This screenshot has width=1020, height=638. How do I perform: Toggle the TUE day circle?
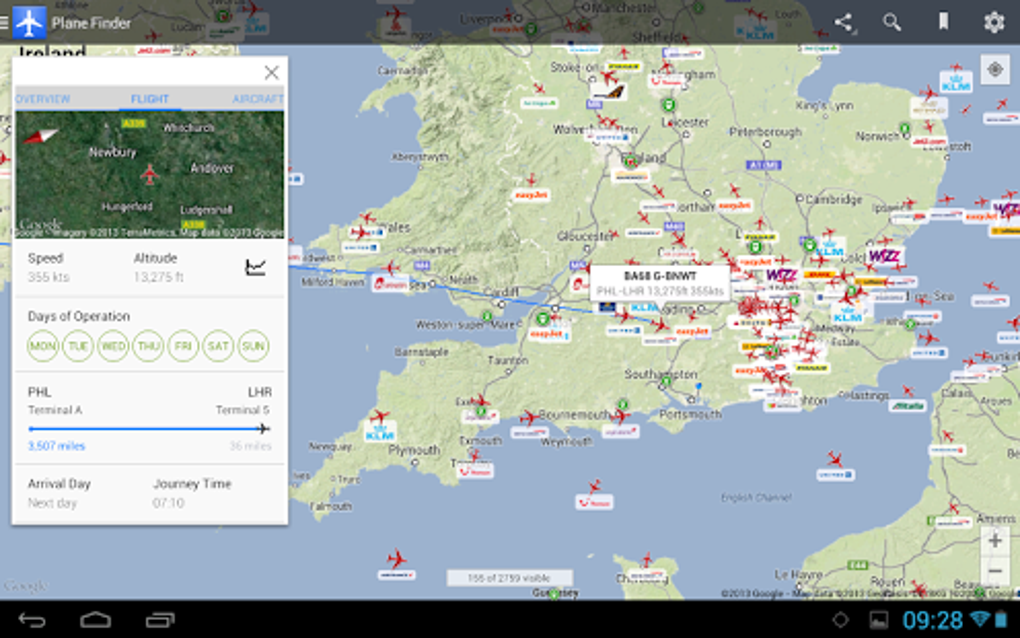(x=78, y=346)
